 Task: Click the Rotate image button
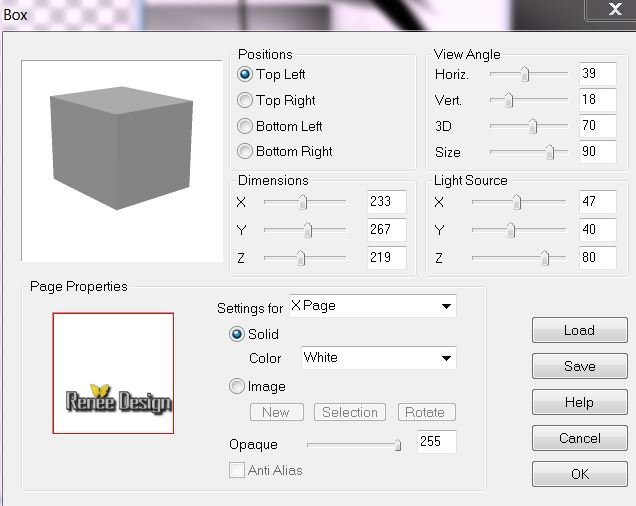click(x=427, y=412)
